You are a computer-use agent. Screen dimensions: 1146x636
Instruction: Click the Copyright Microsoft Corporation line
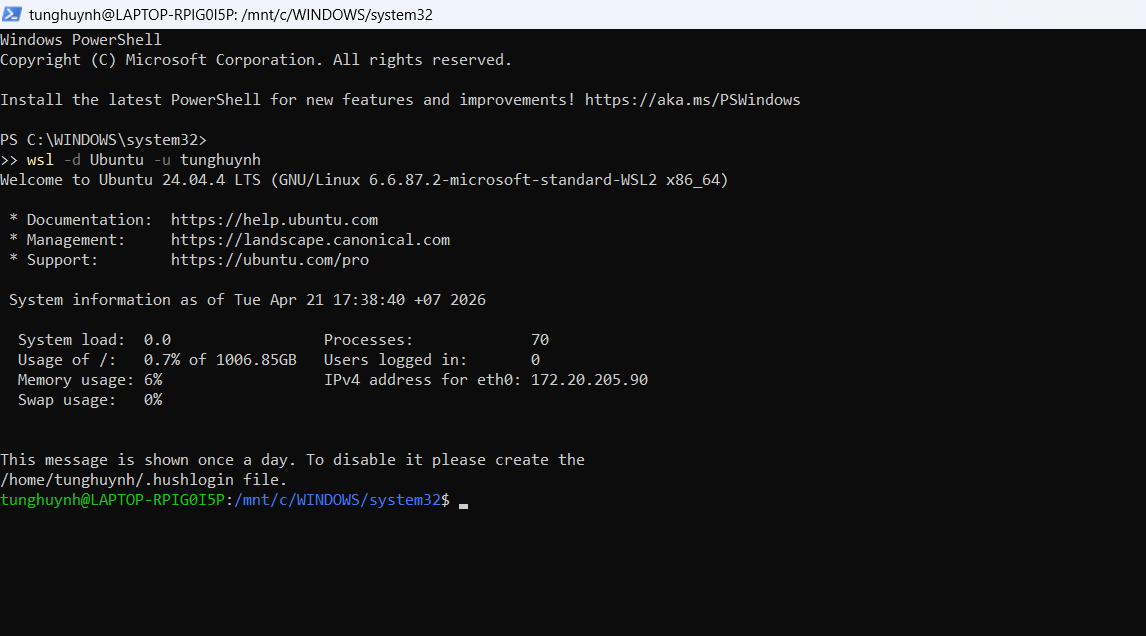[255, 60]
